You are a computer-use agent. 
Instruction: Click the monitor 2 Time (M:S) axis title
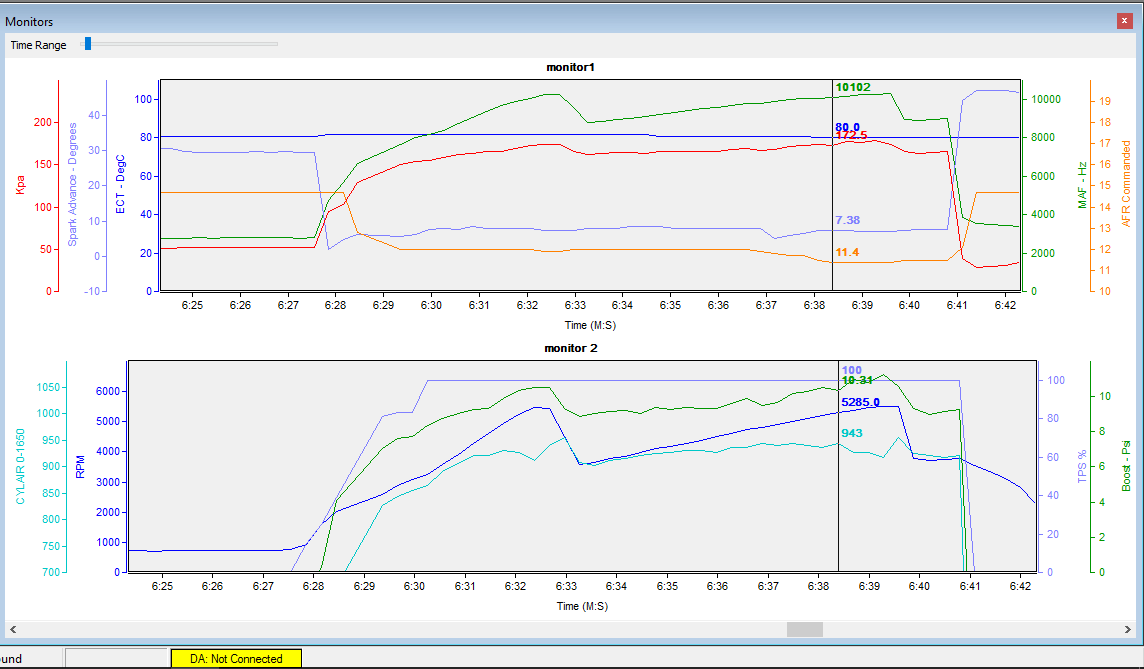click(x=582, y=606)
